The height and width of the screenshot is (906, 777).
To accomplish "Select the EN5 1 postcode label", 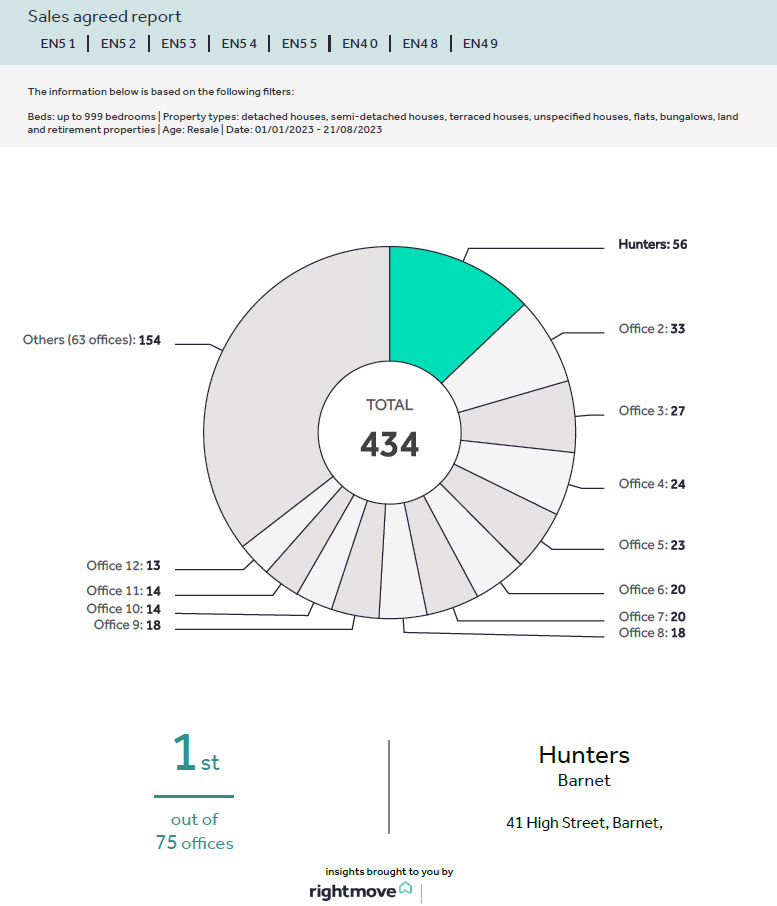I will pos(58,44).
